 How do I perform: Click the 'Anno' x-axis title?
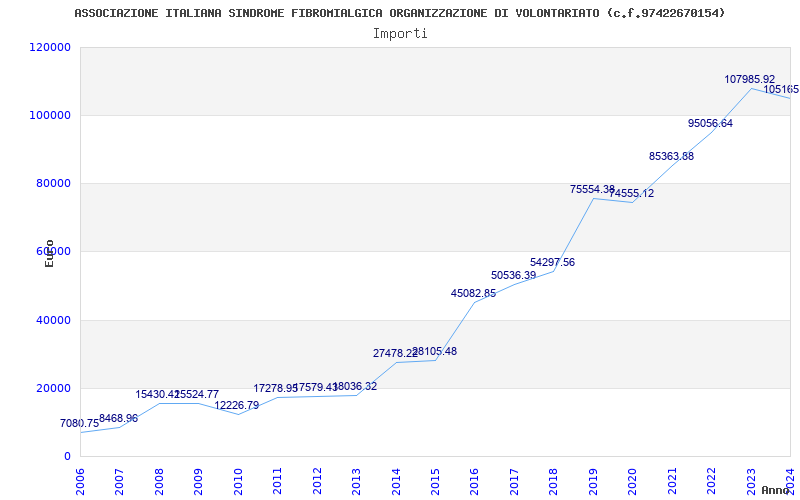coord(776,490)
